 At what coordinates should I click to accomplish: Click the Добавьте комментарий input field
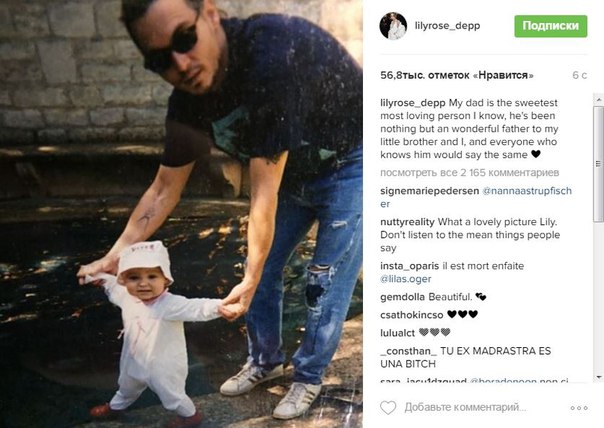tap(465, 408)
